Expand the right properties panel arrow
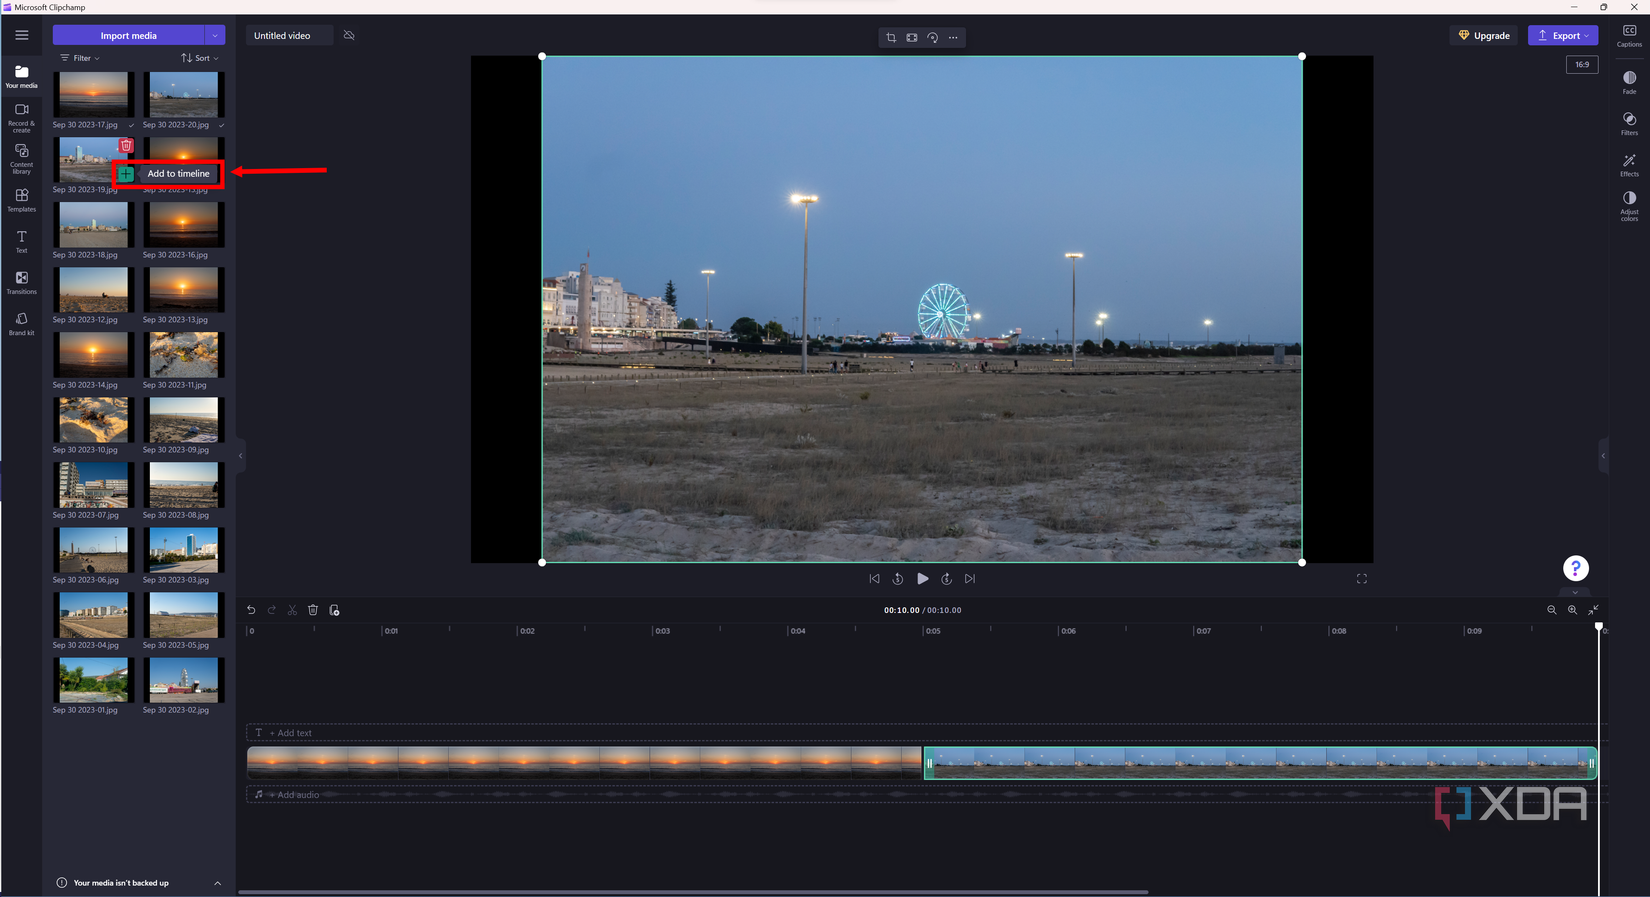Screen dimensions: 1650x897 click(x=1603, y=456)
